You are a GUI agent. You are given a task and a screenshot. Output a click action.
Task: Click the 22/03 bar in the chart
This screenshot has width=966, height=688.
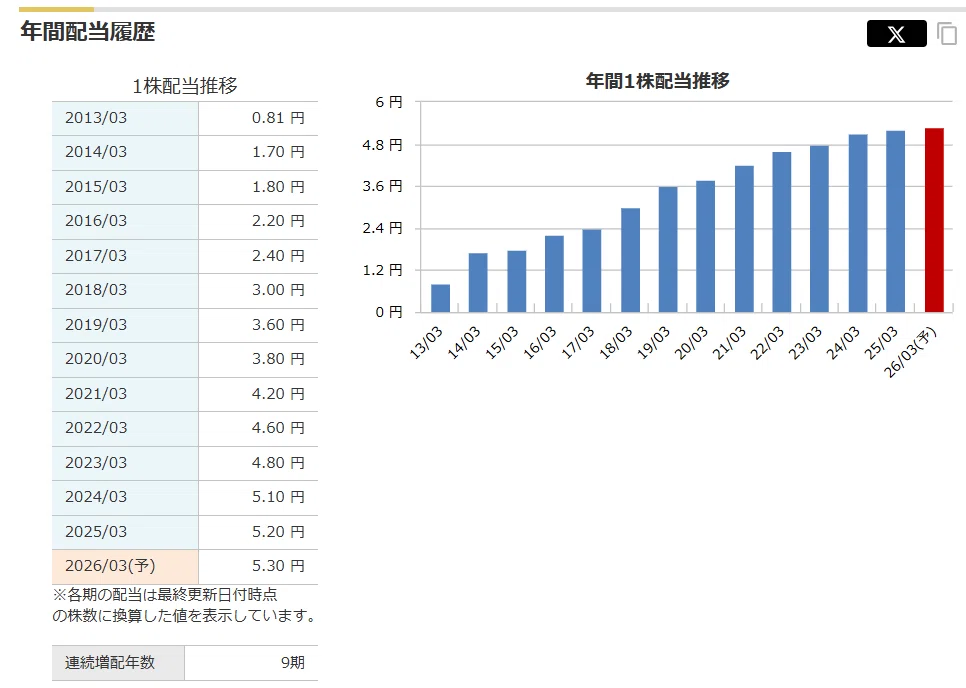[782, 232]
